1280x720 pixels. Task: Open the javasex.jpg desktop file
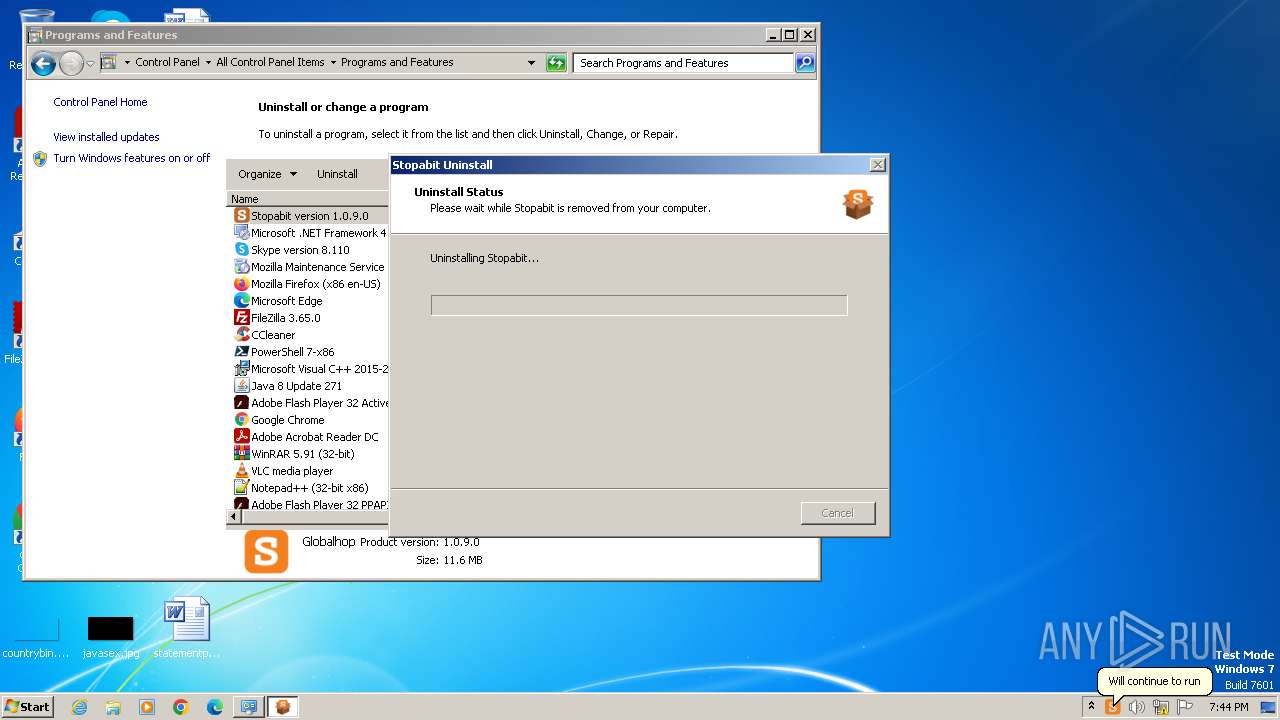[x=110, y=637]
